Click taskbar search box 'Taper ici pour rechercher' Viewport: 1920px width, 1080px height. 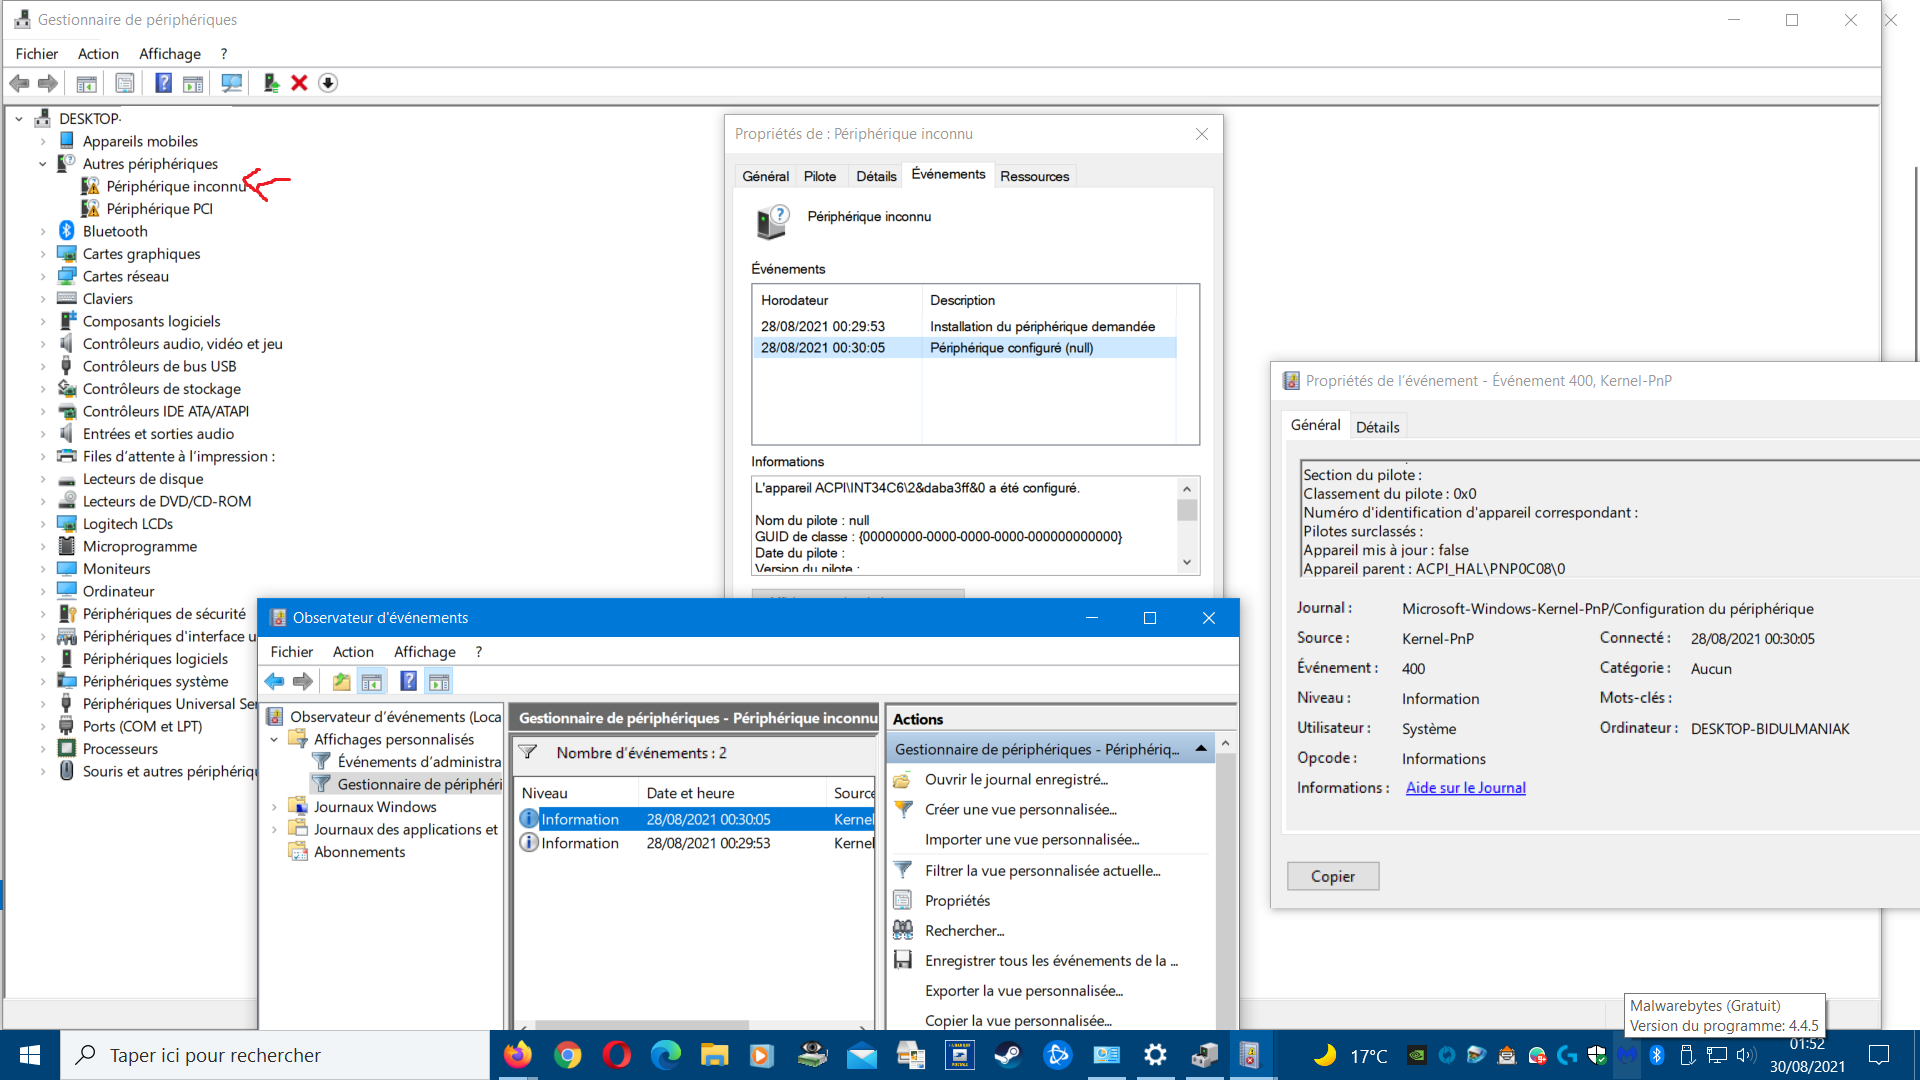(x=275, y=1055)
